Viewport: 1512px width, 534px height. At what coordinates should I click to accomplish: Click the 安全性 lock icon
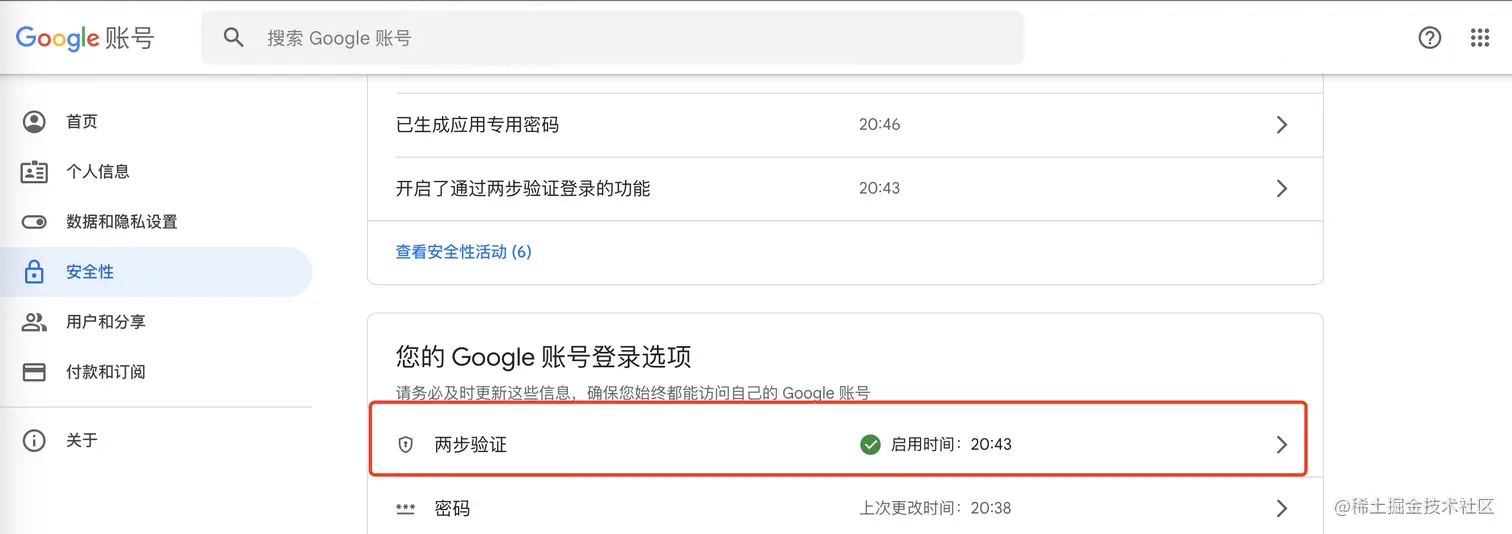tap(34, 272)
